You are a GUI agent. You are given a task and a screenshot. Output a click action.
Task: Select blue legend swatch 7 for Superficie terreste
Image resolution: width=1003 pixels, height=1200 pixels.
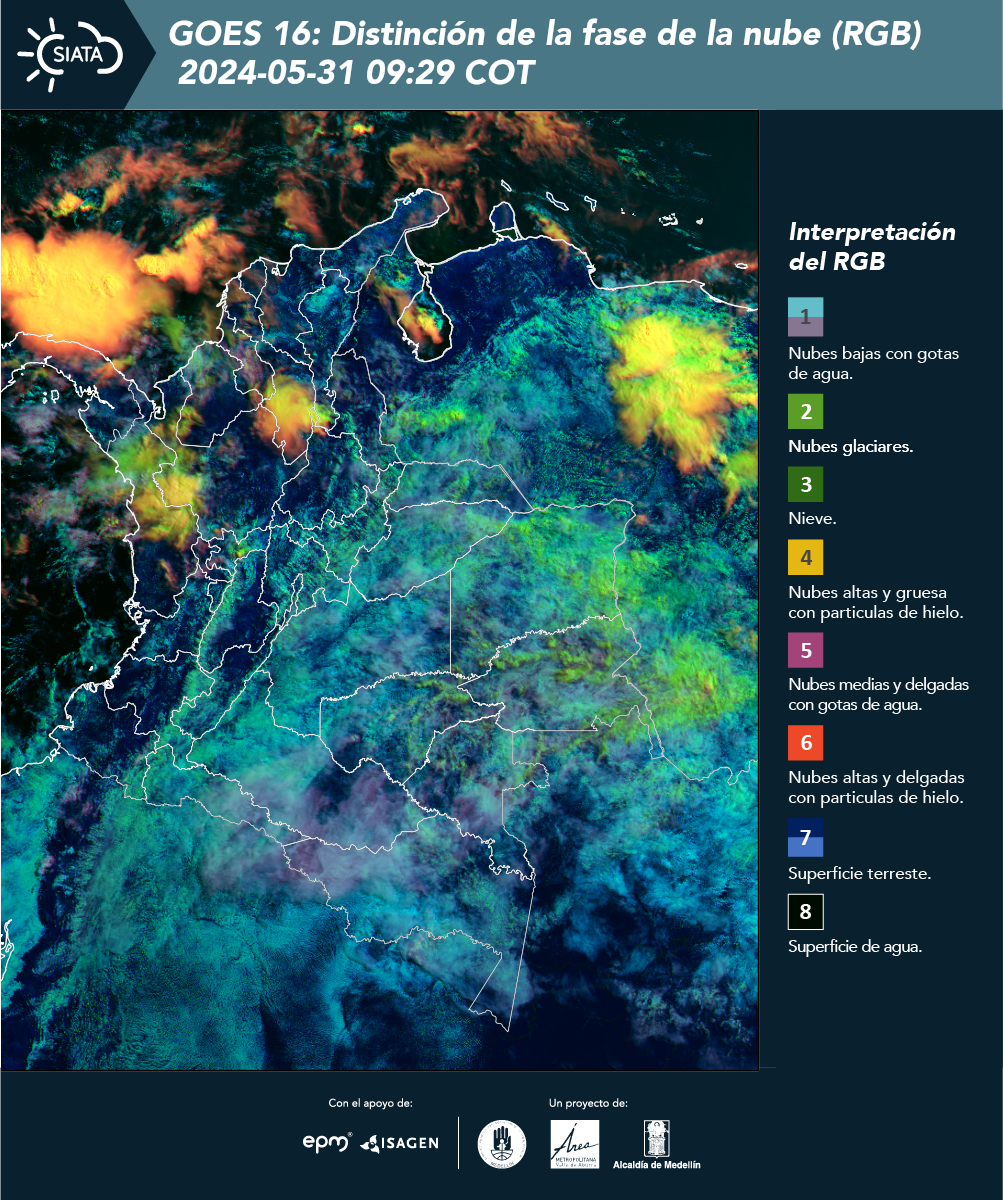(805, 838)
